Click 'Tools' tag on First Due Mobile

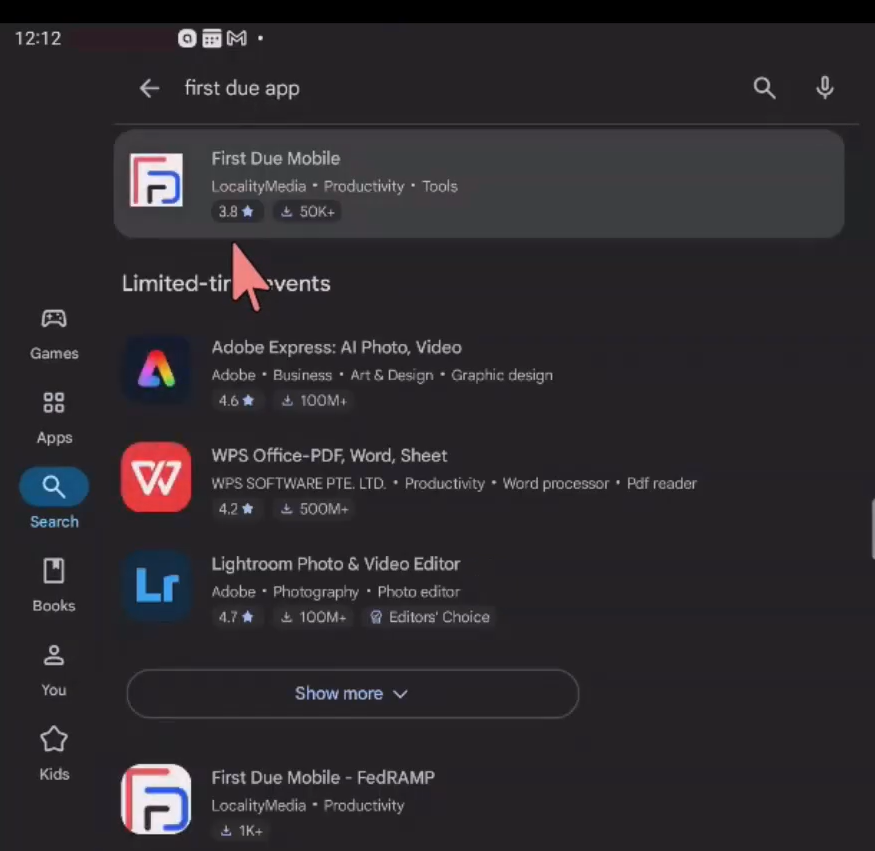[x=439, y=186]
